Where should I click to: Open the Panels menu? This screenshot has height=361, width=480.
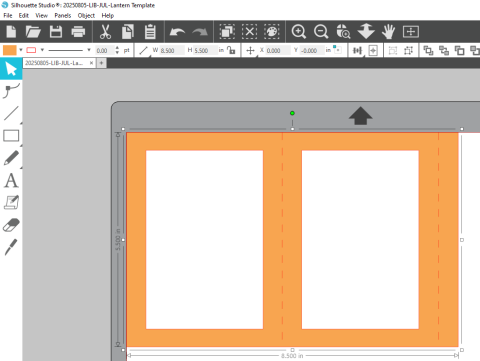point(63,15)
